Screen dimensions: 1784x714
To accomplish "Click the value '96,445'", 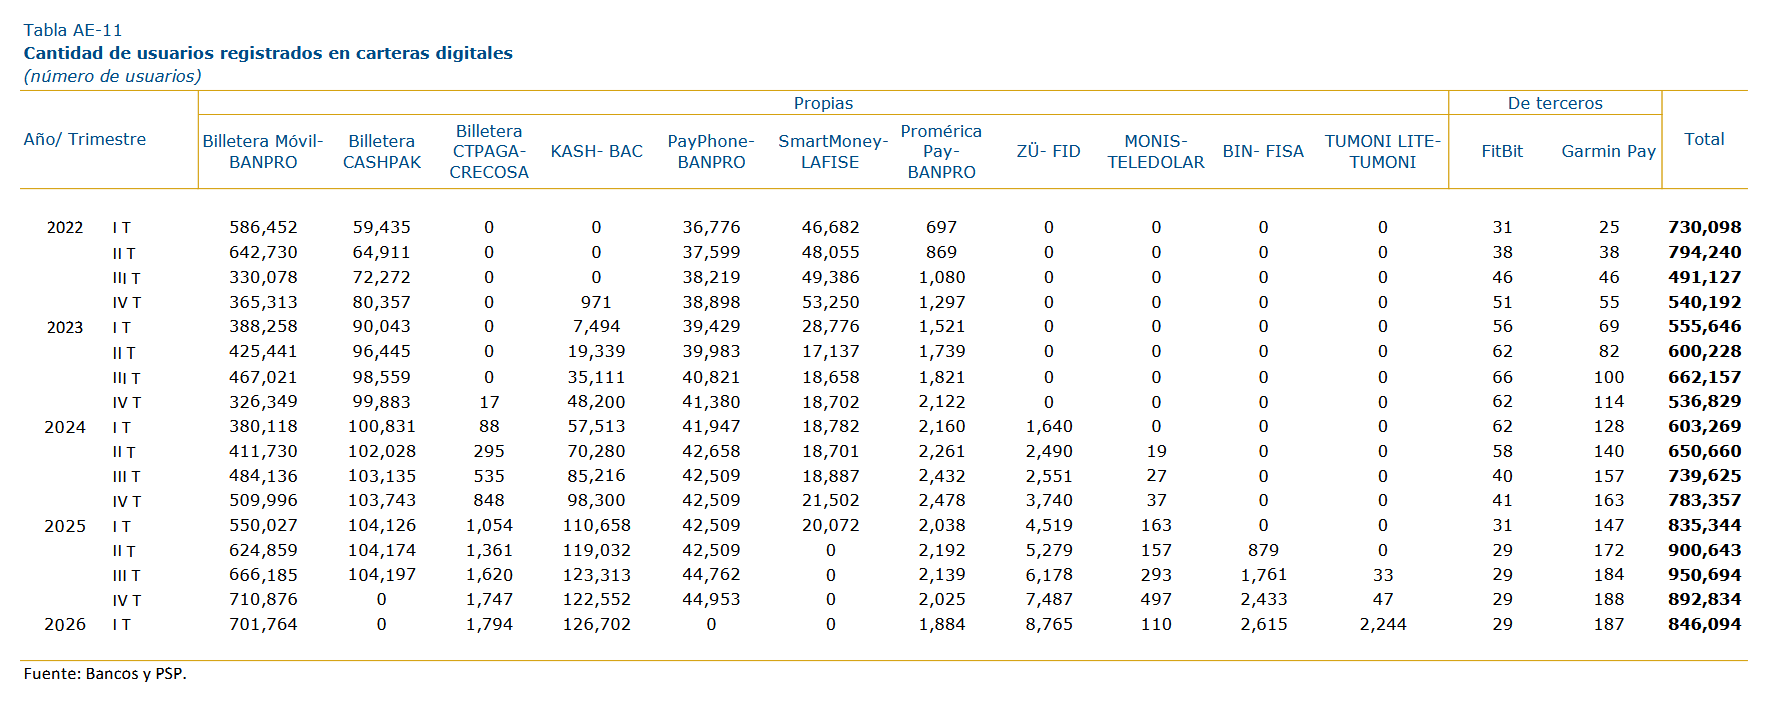I will coord(381,352).
